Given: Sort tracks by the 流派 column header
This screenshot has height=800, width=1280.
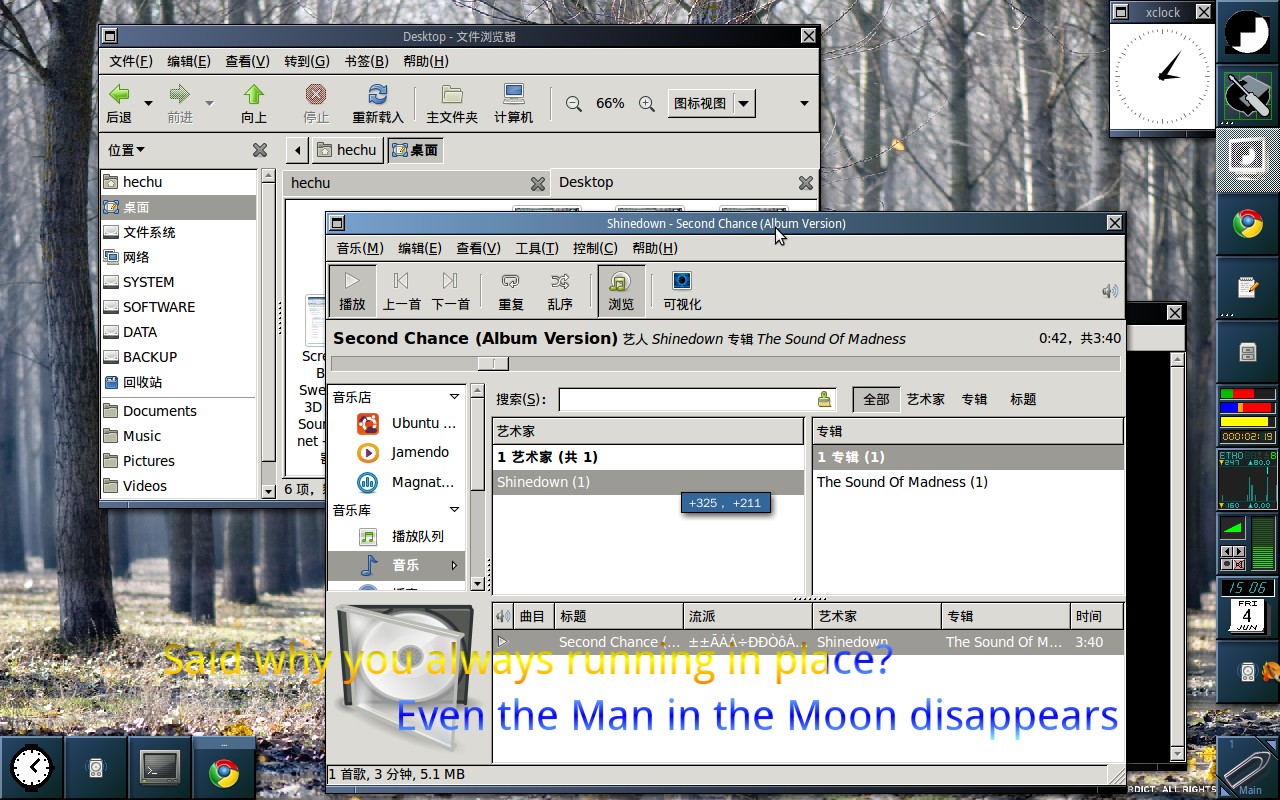Looking at the screenshot, I should 748,616.
